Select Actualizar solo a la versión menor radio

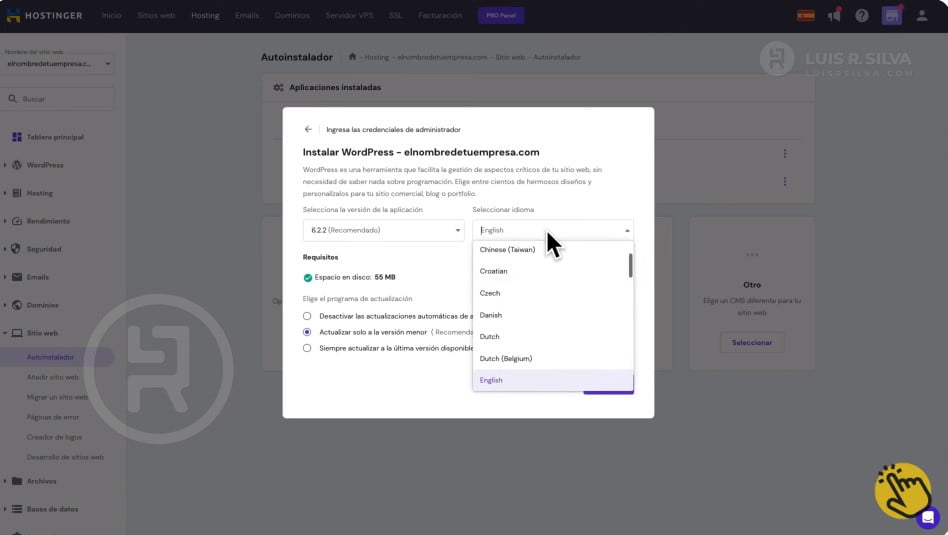pyautogui.click(x=307, y=332)
